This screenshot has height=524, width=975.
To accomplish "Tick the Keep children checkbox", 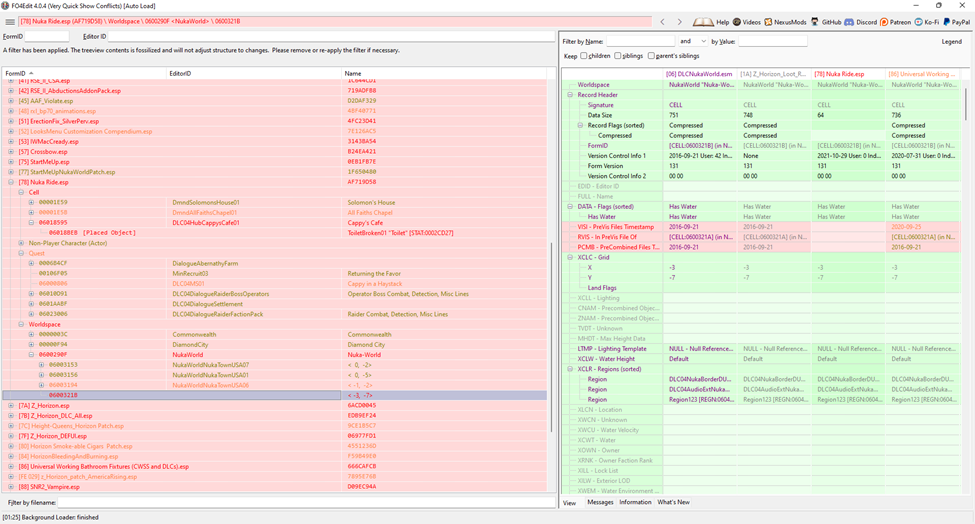I will click(584, 56).
